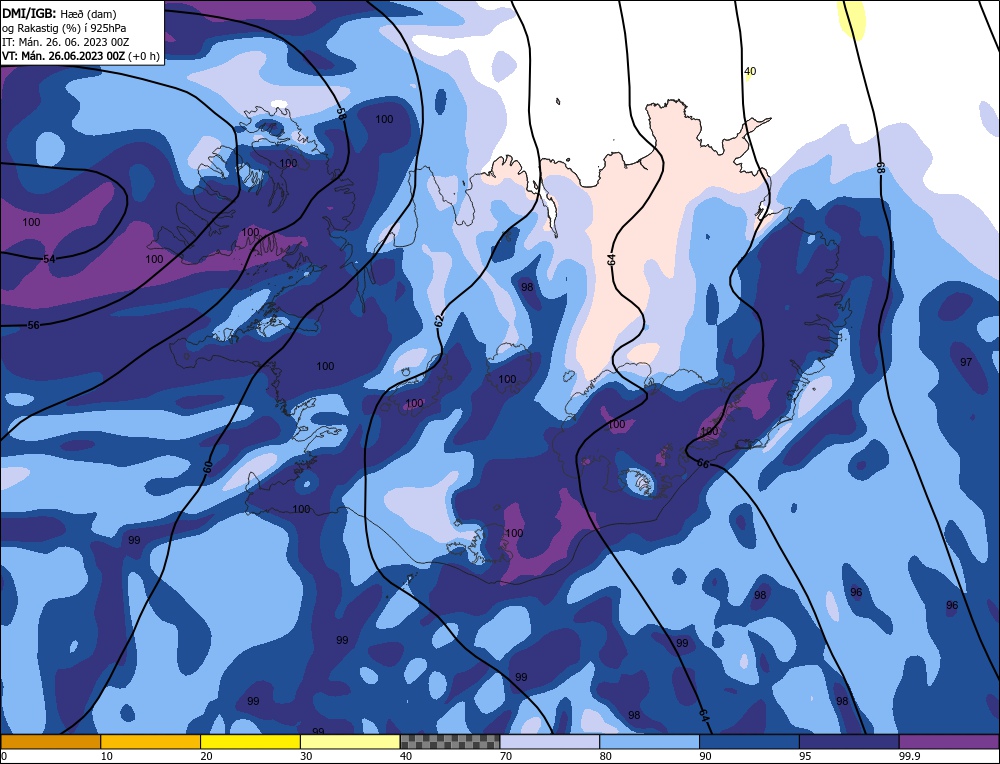Click the 'VT: Mán. 26.06.2023 00Z (+0 h)' line
Screen dimensions: 1000x764
tap(80, 56)
